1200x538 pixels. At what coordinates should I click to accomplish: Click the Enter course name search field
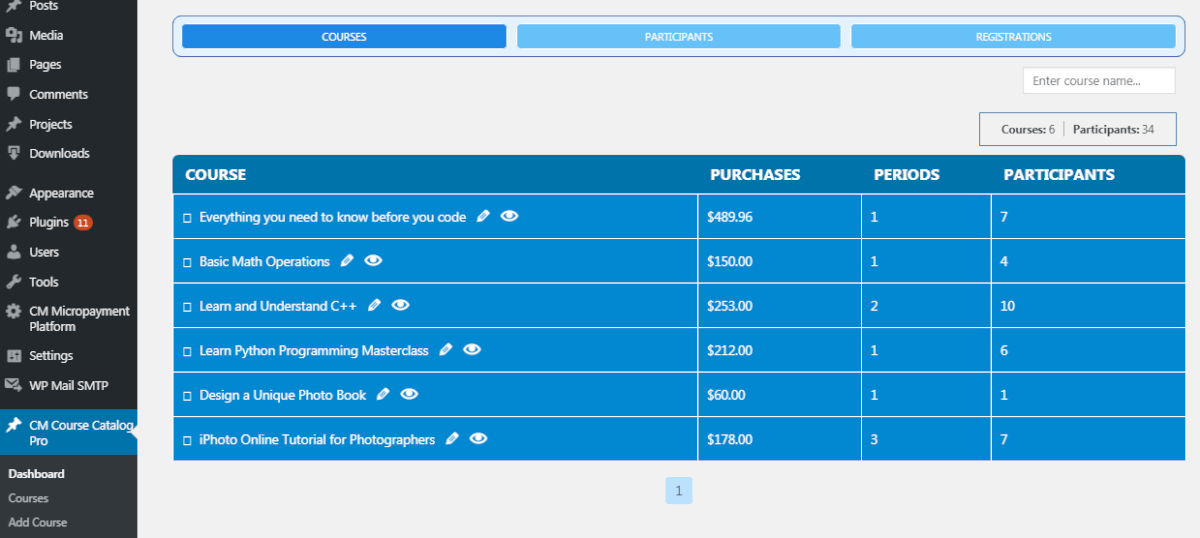point(1098,81)
